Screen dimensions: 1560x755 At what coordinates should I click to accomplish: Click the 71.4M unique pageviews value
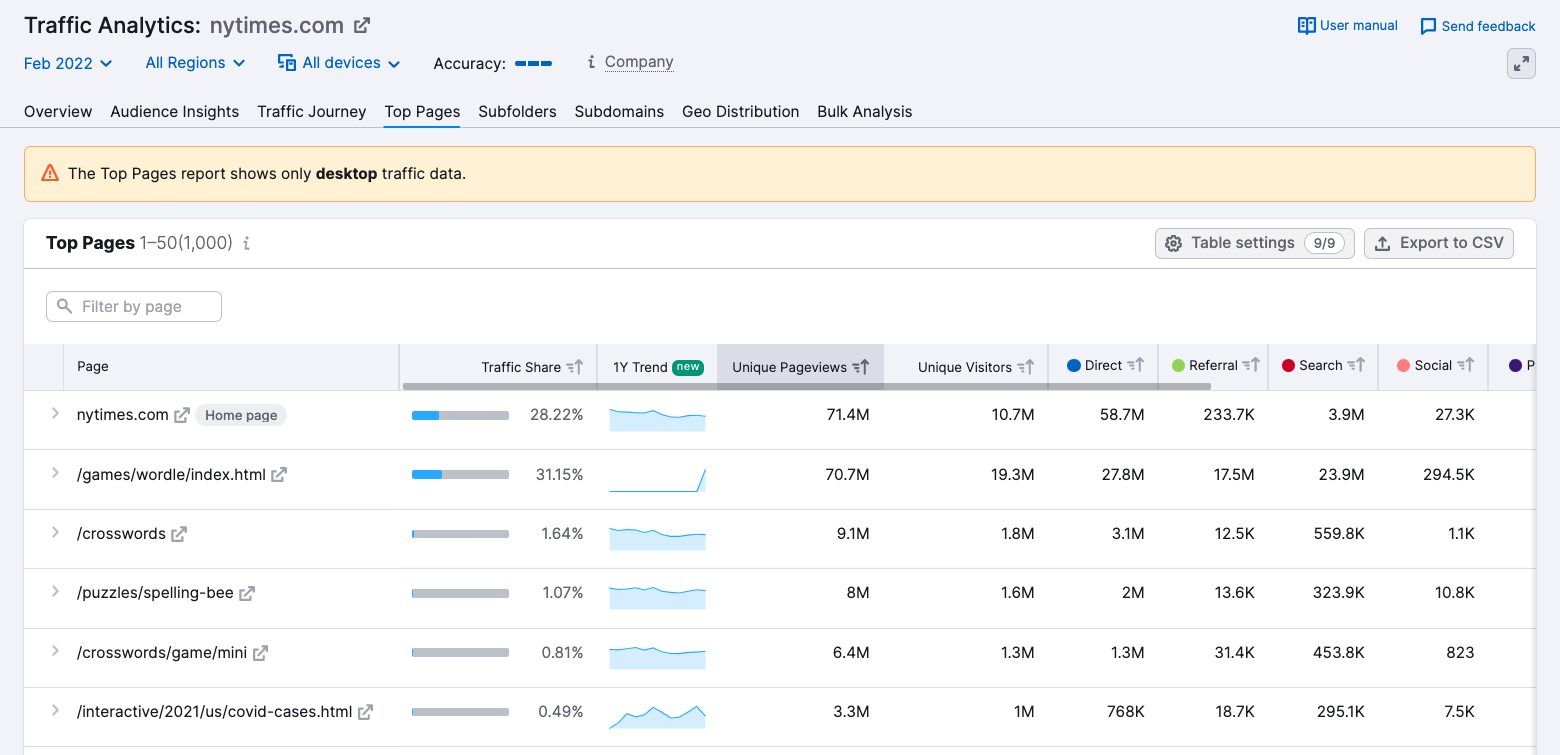point(848,415)
